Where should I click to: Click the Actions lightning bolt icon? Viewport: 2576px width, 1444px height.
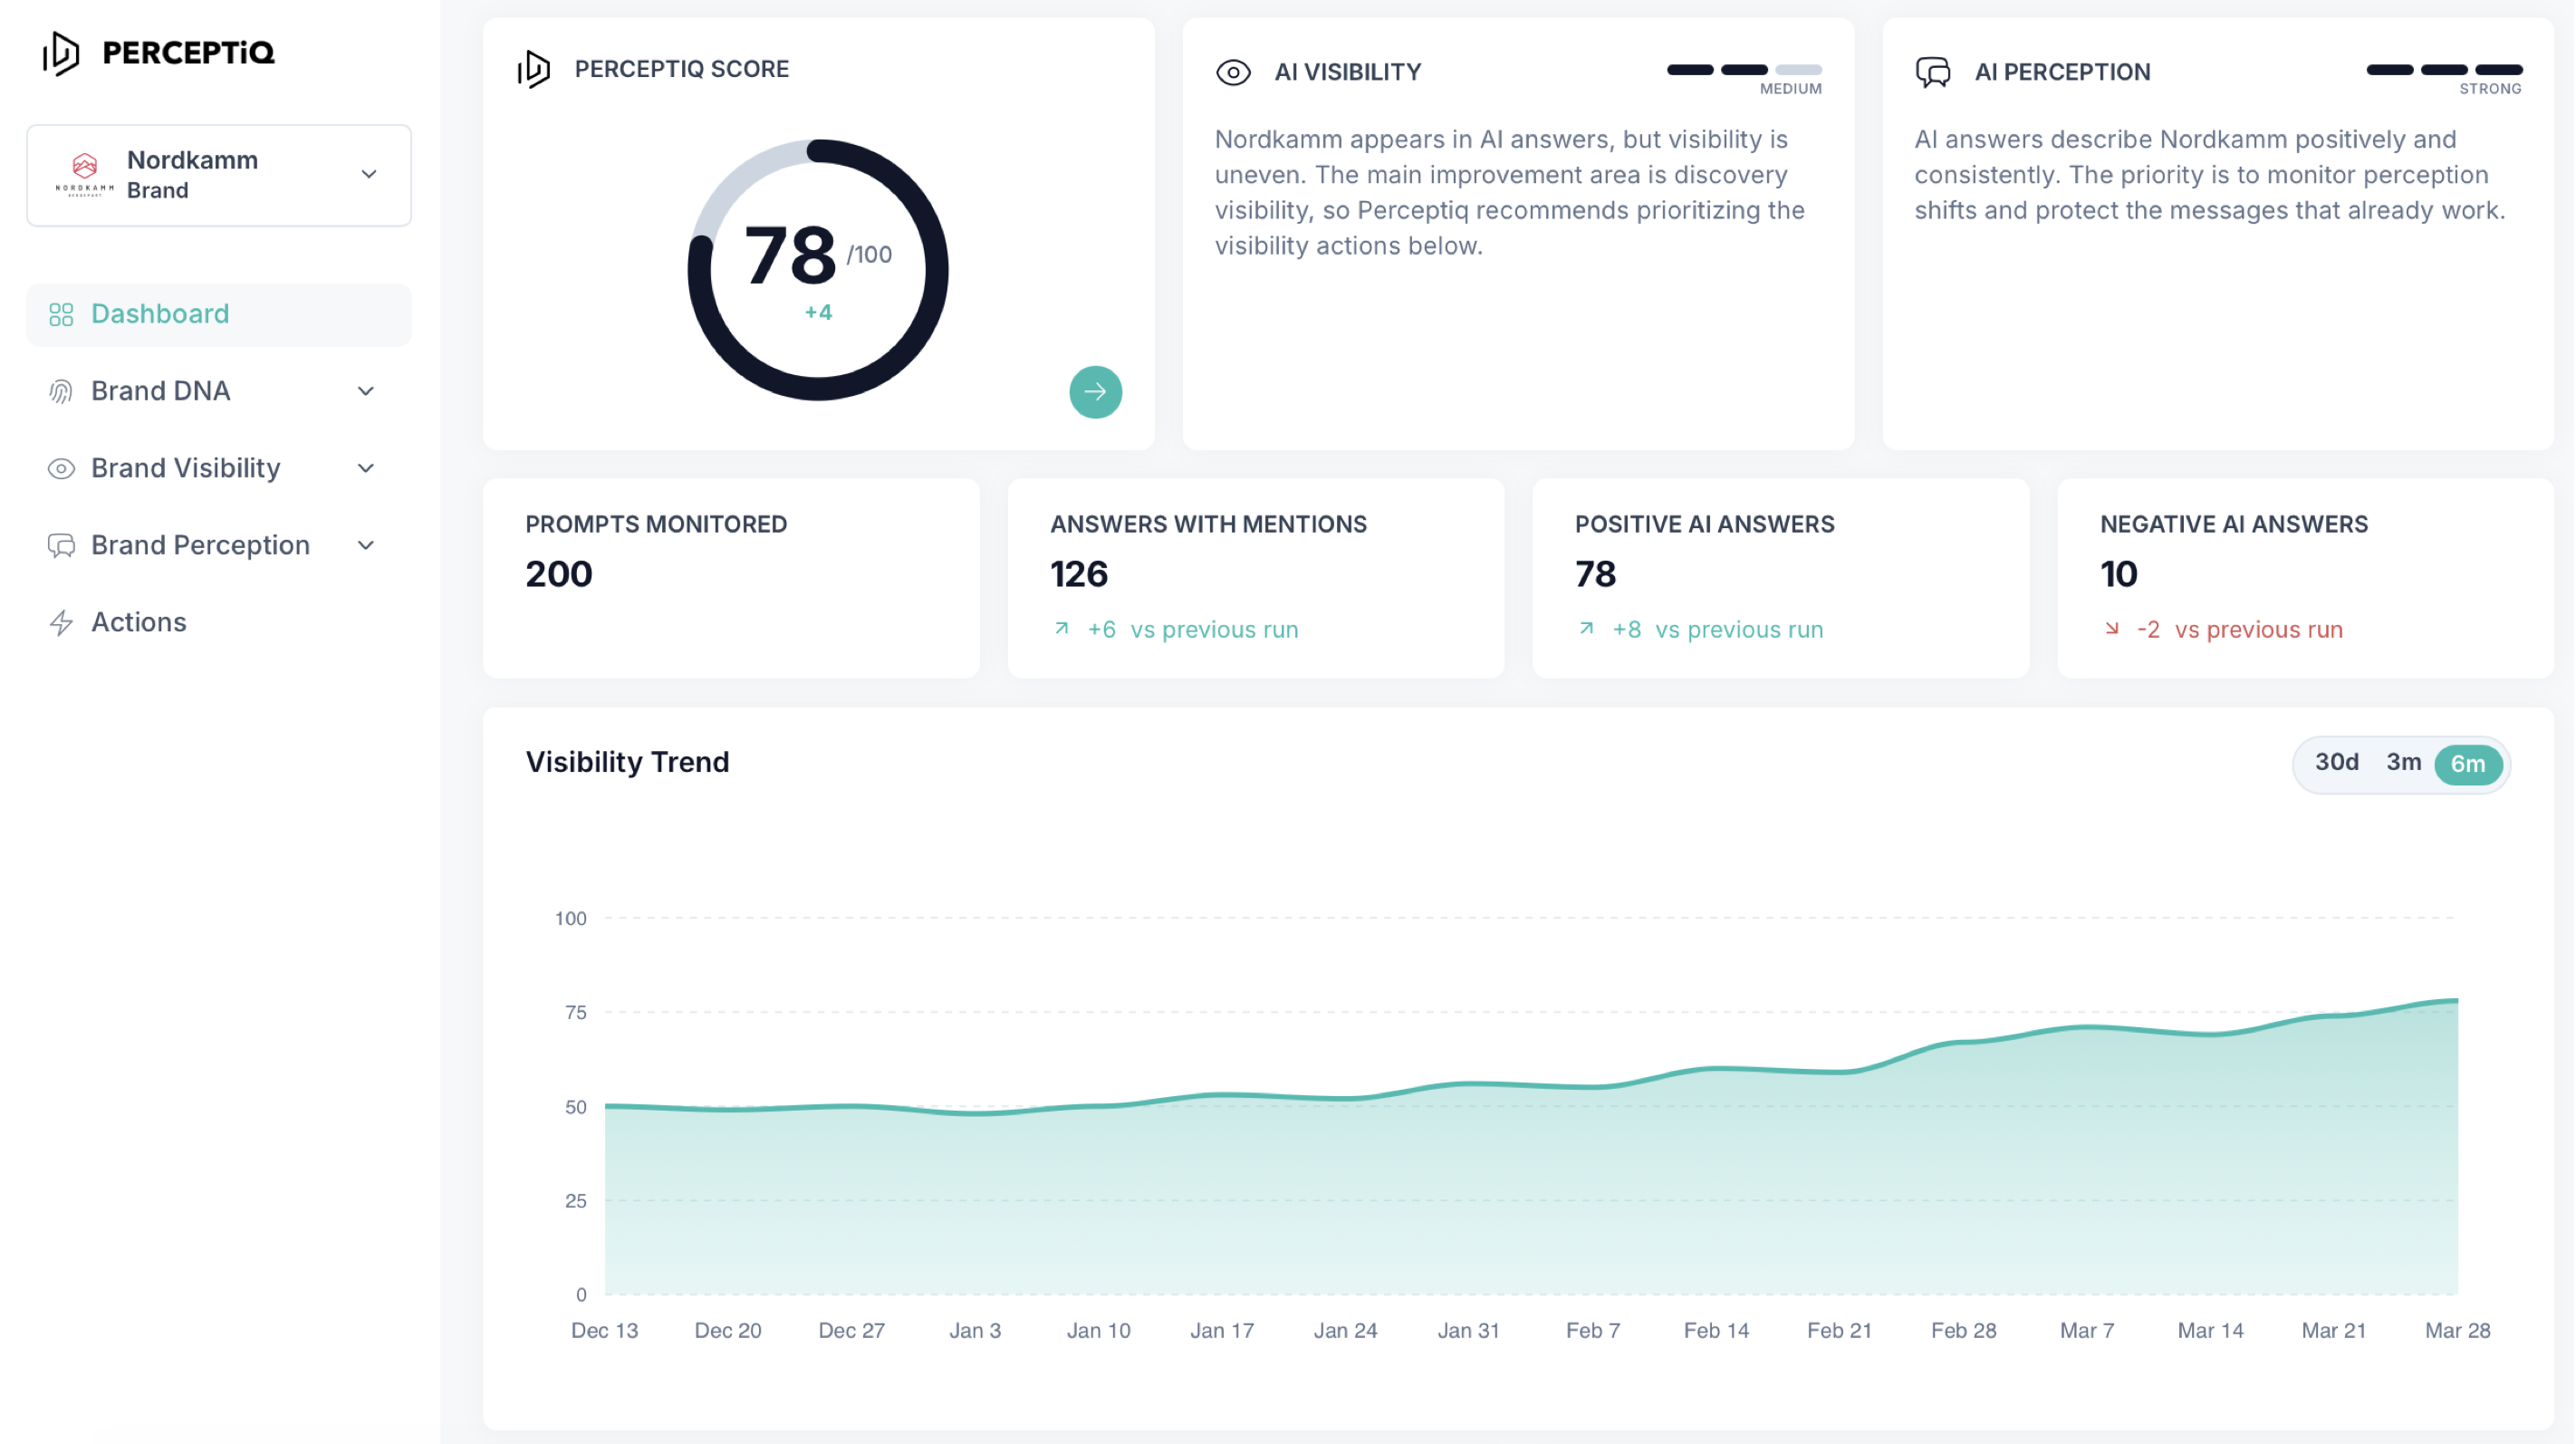click(61, 623)
